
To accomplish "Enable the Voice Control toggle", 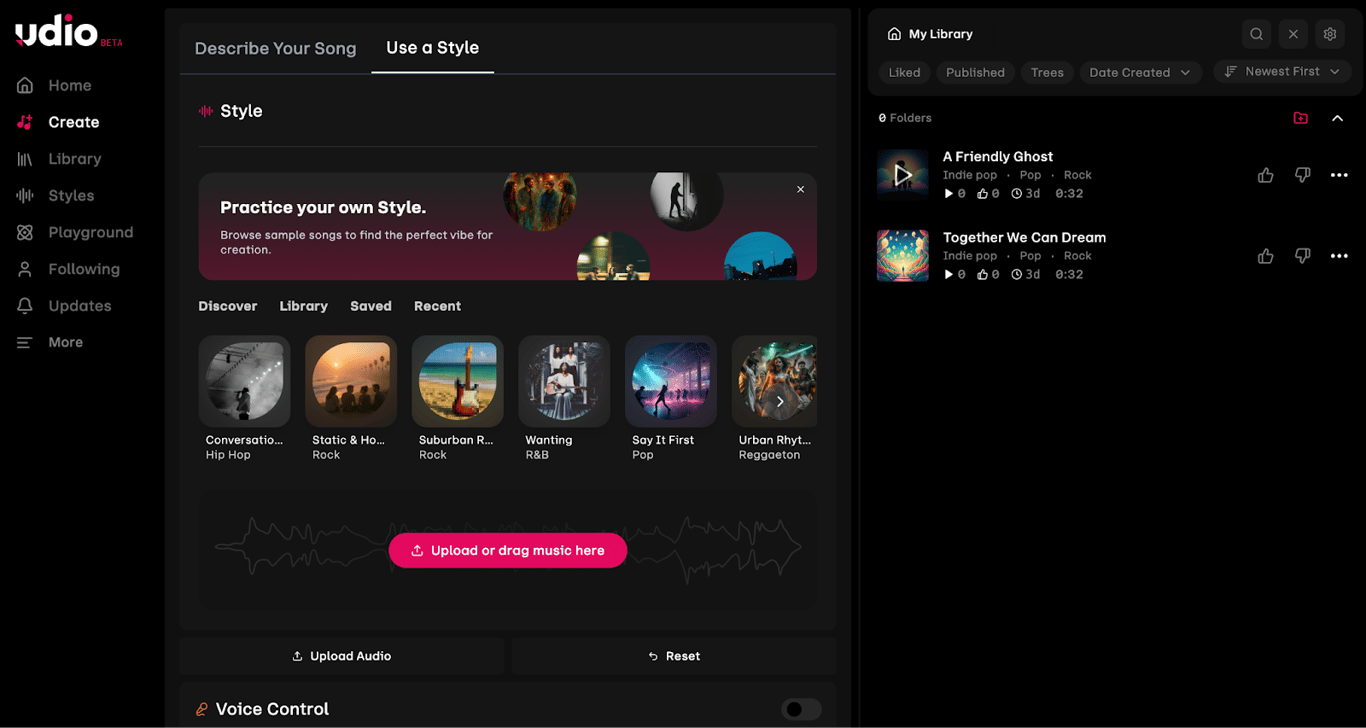I will pos(801,709).
